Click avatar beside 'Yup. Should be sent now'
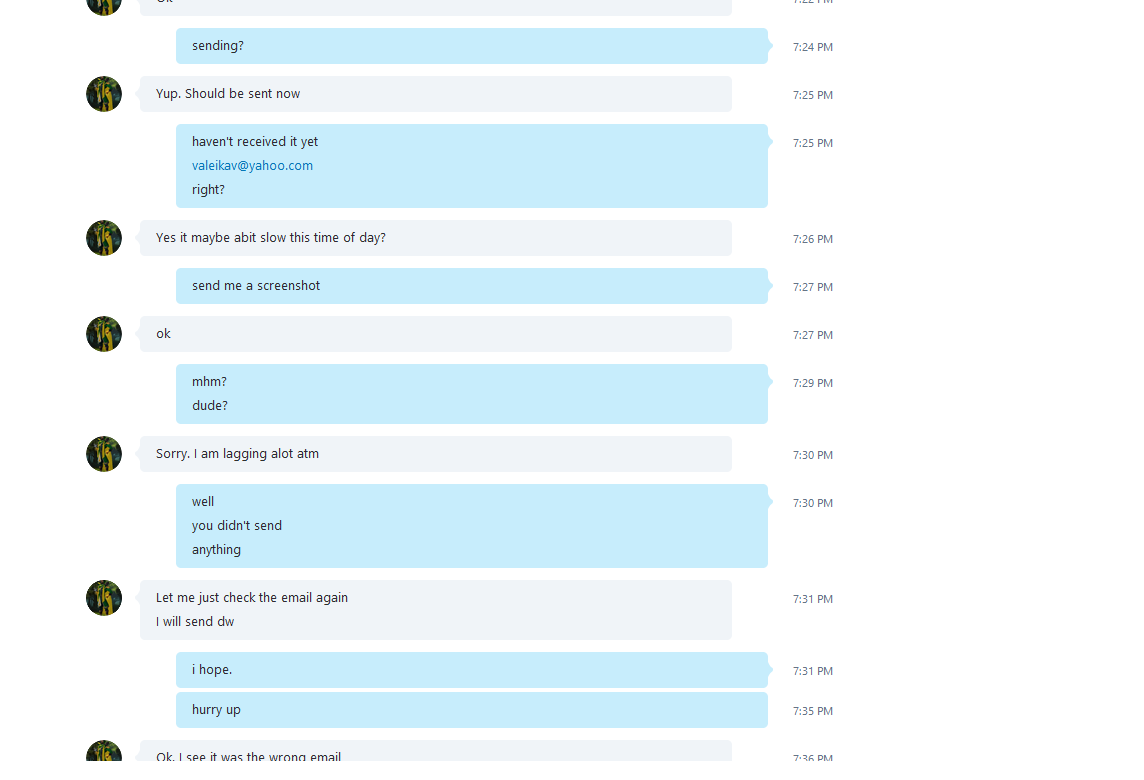This screenshot has height=780, width=1144. tap(104, 94)
